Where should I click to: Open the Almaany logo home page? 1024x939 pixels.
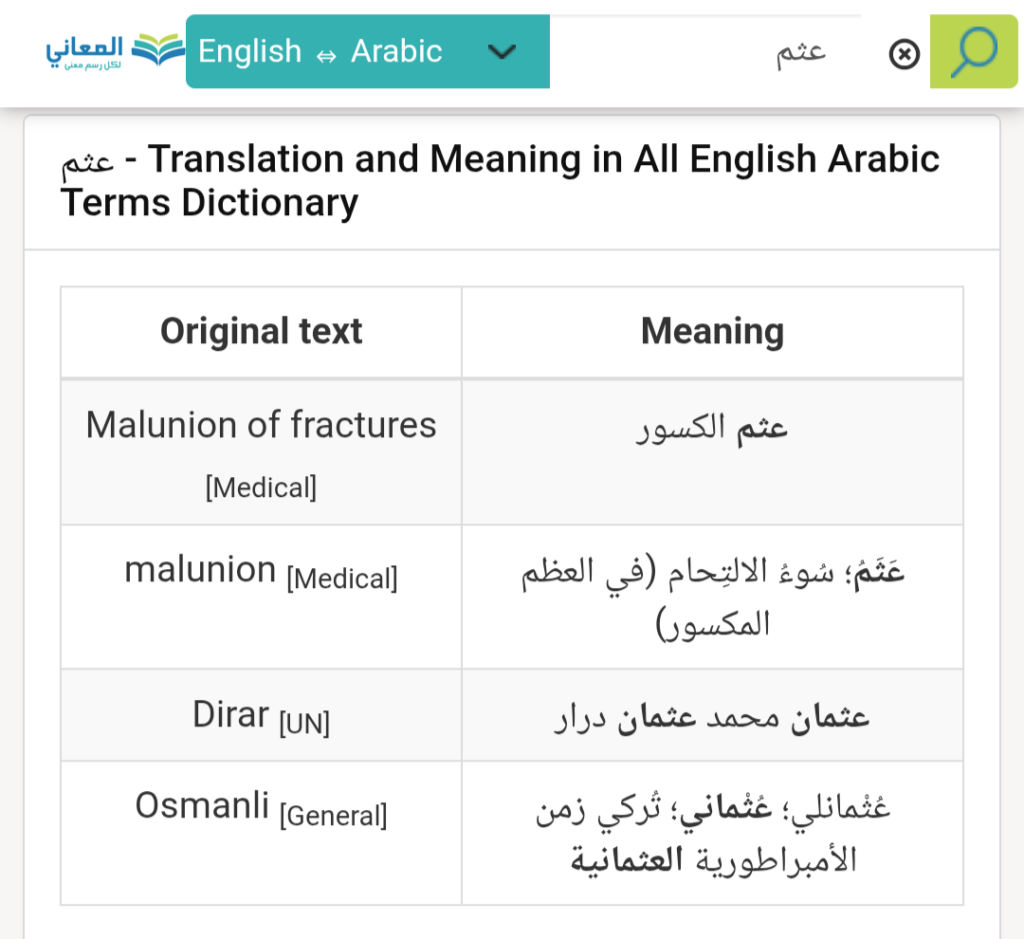pyautogui.click(x=114, y=51)
